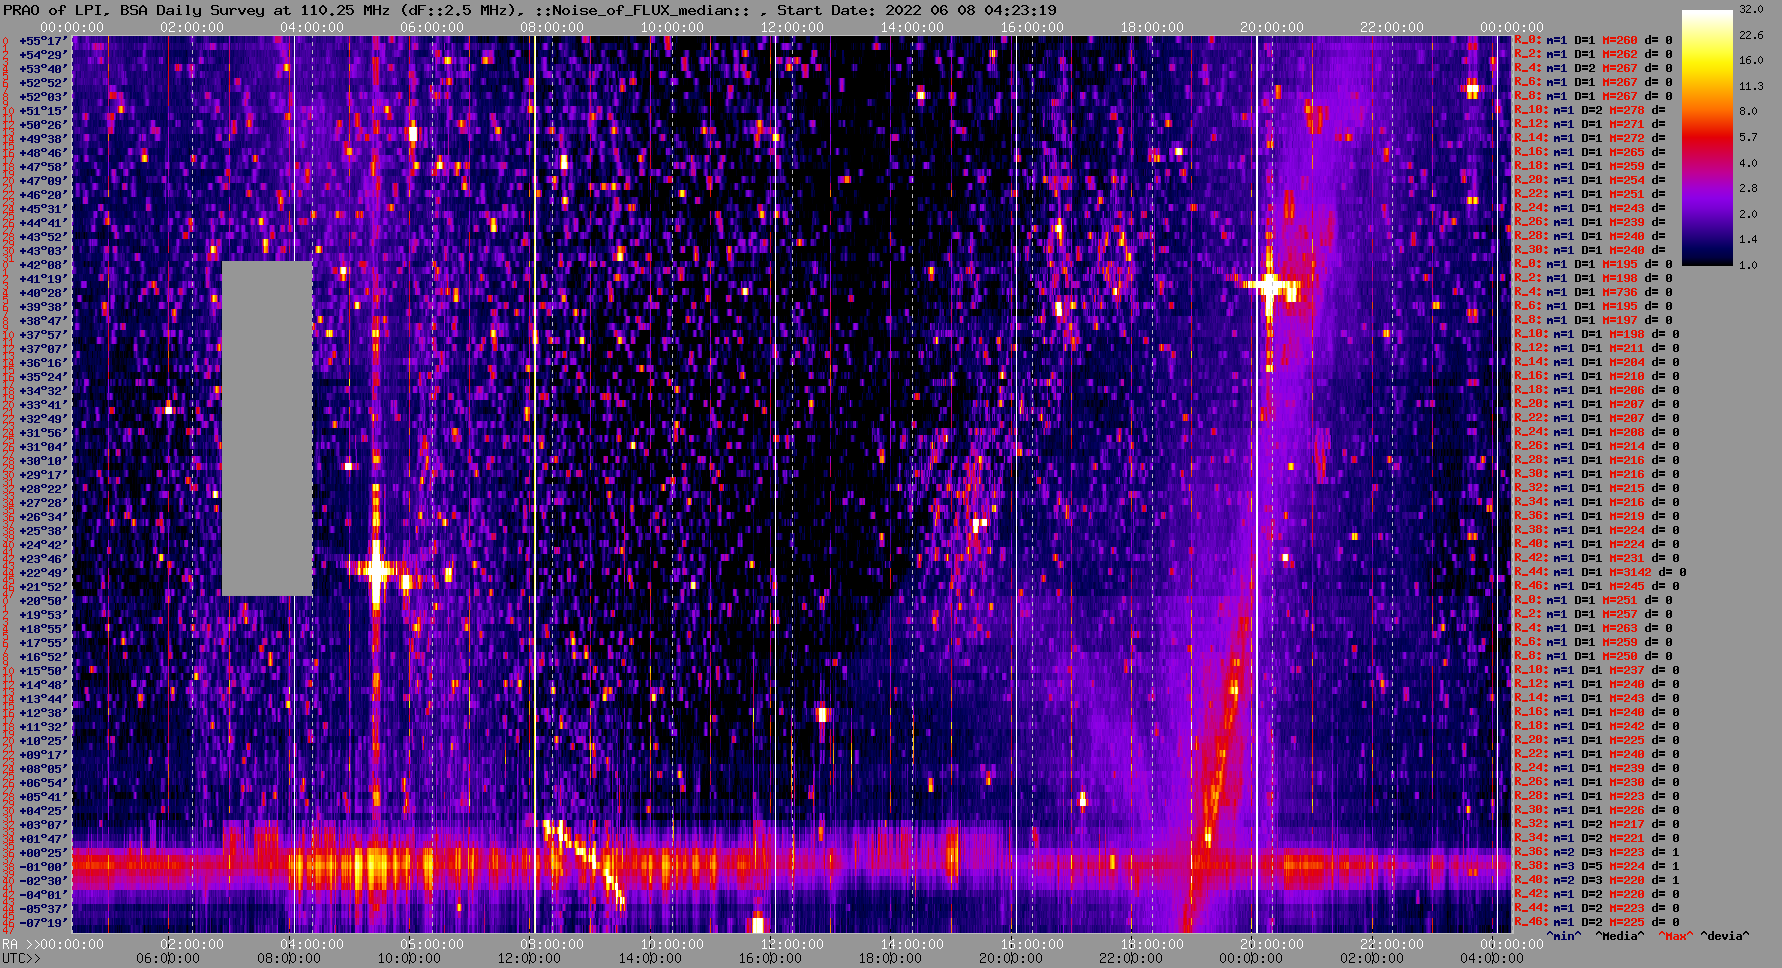1782x968 pixels.
Task: Click the R_42 row showing M=231
Action: [x=1597, y=559]
